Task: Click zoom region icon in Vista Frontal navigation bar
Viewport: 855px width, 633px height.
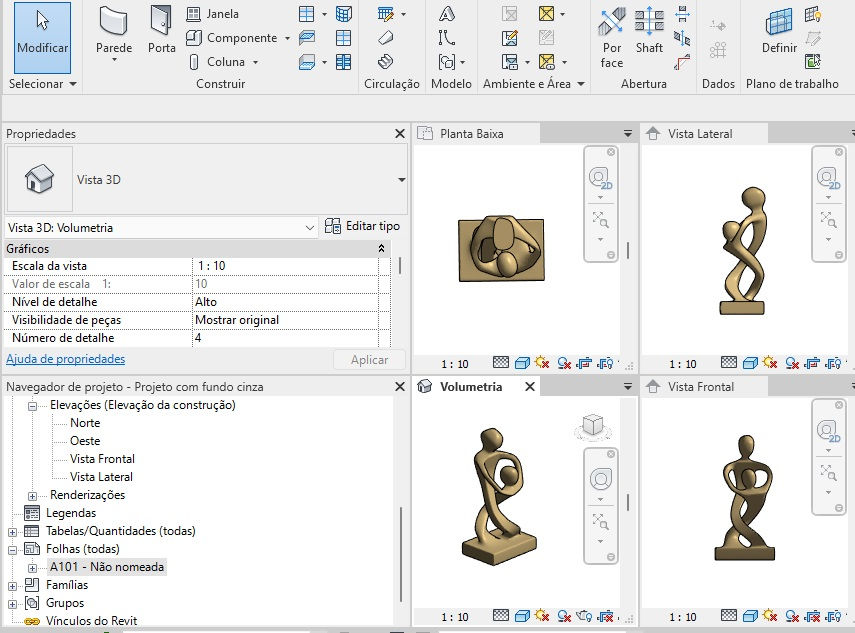Action: coord(828,472)
